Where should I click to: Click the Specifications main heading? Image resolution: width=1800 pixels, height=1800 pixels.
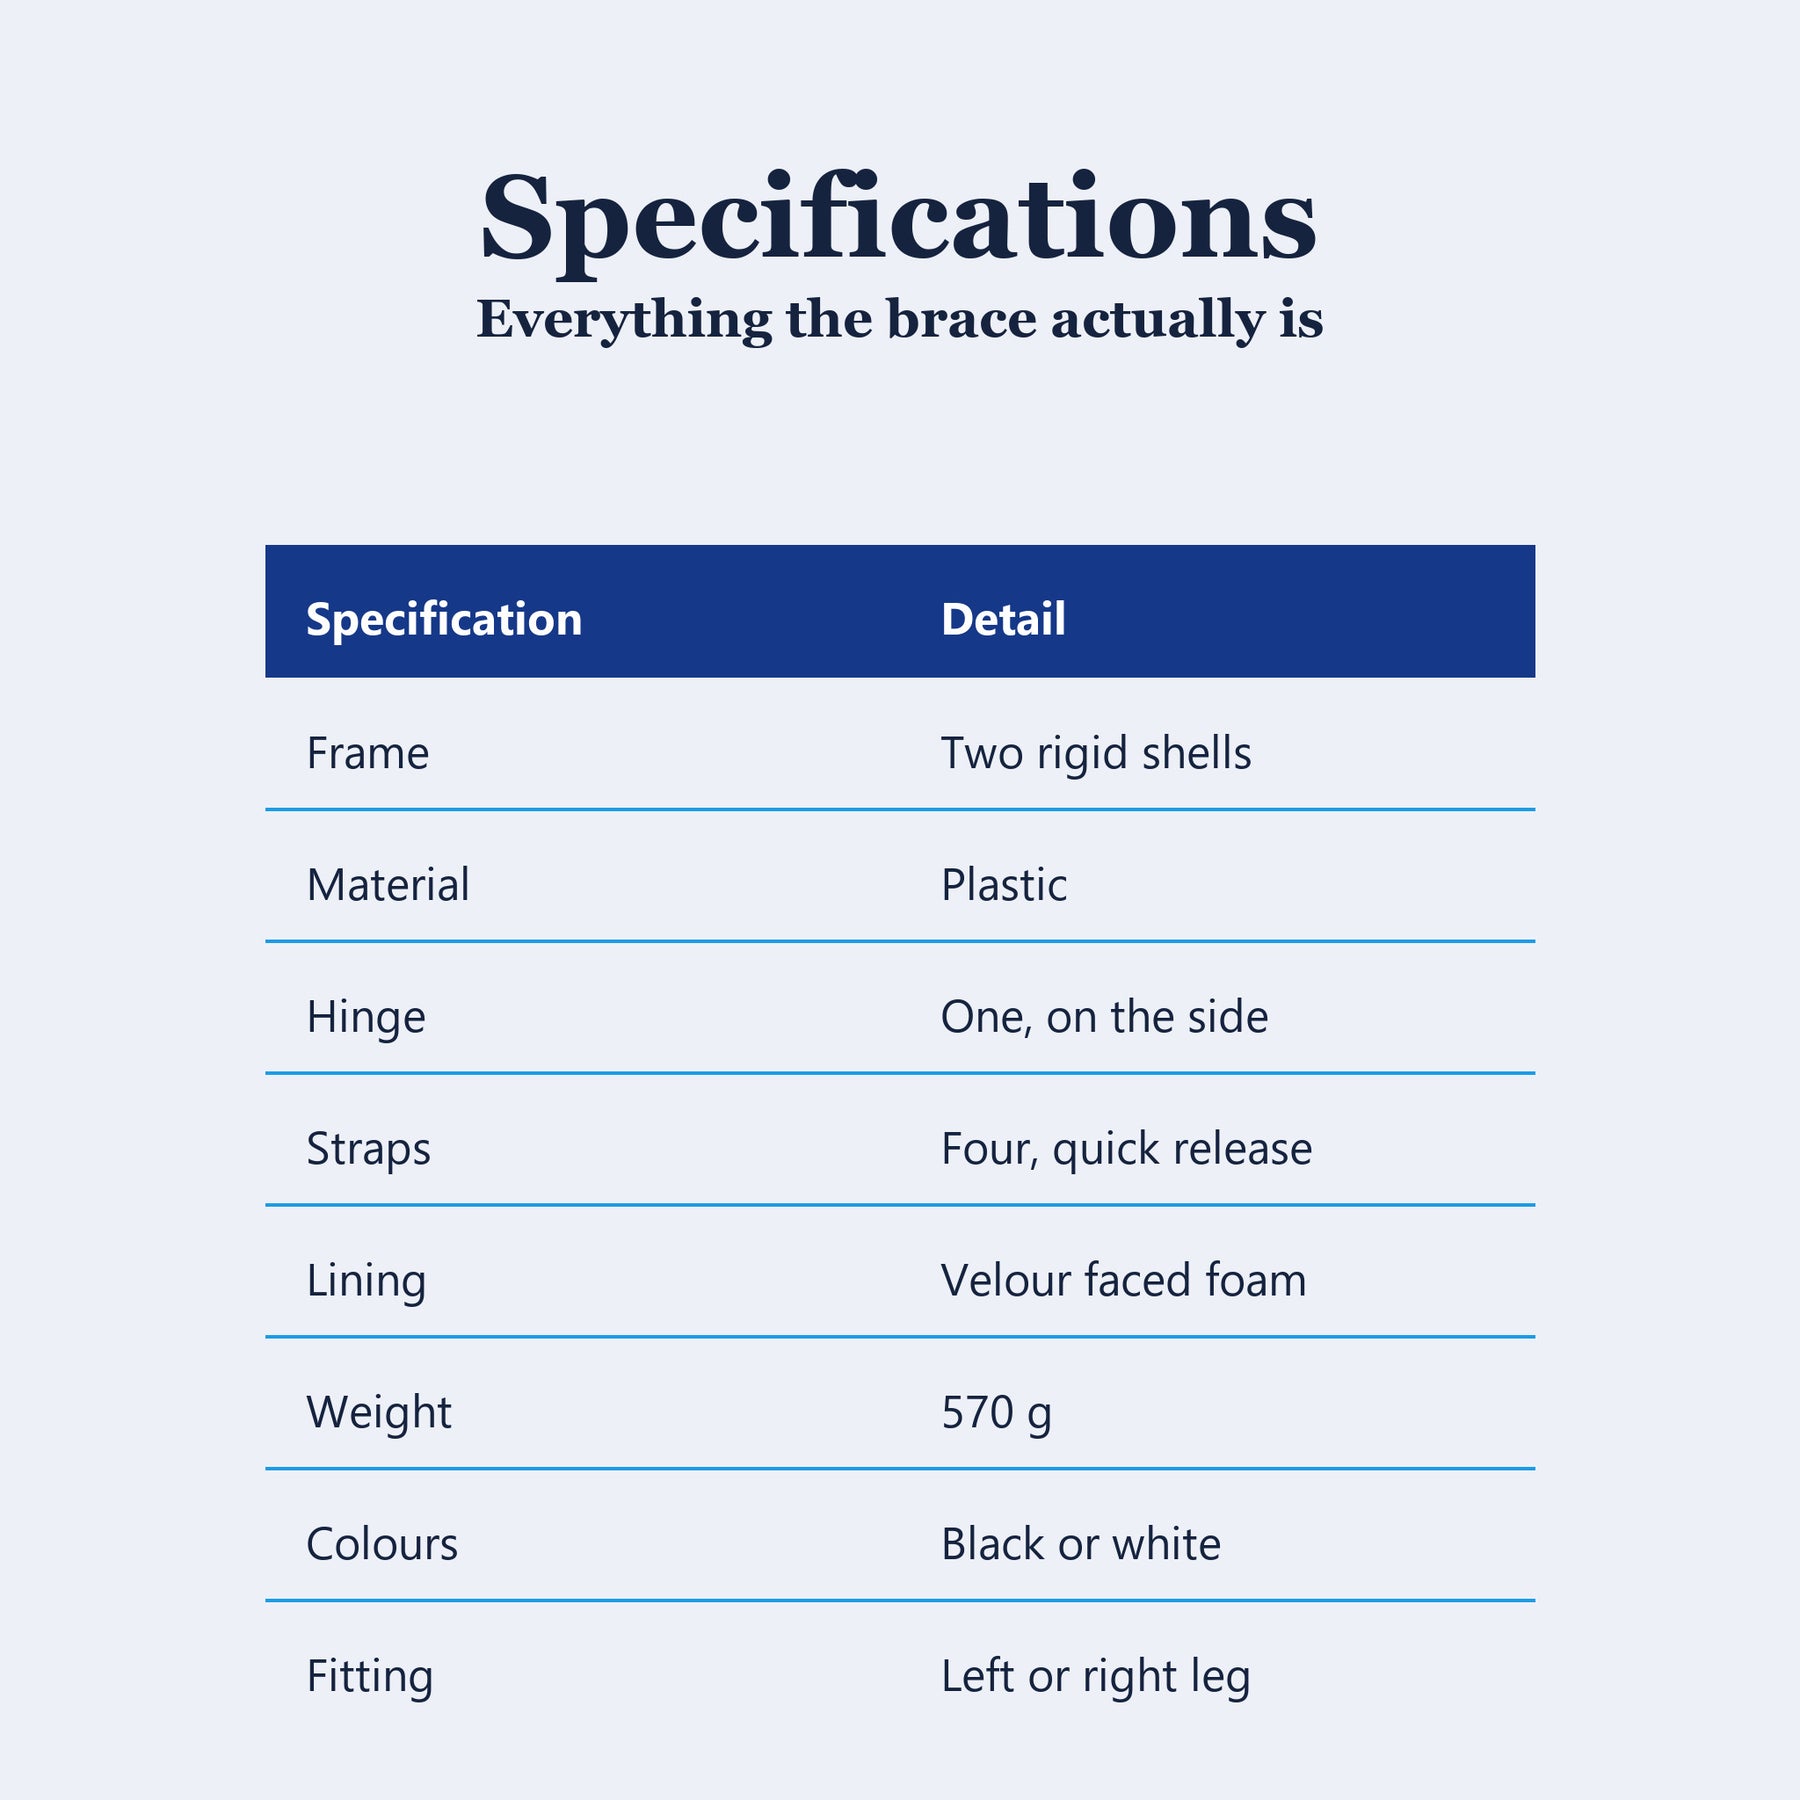[x=899, y=221]
